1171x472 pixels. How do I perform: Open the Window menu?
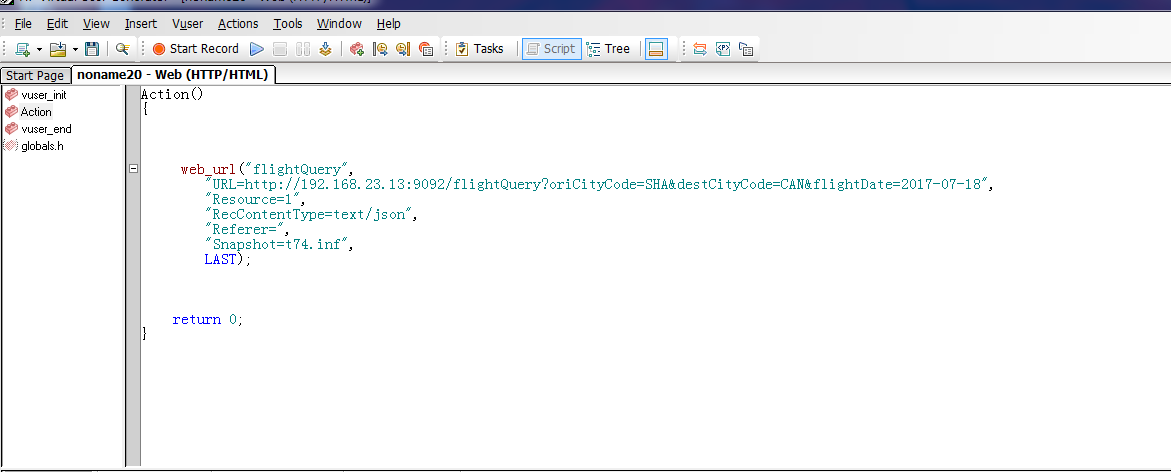click(339, 24)
